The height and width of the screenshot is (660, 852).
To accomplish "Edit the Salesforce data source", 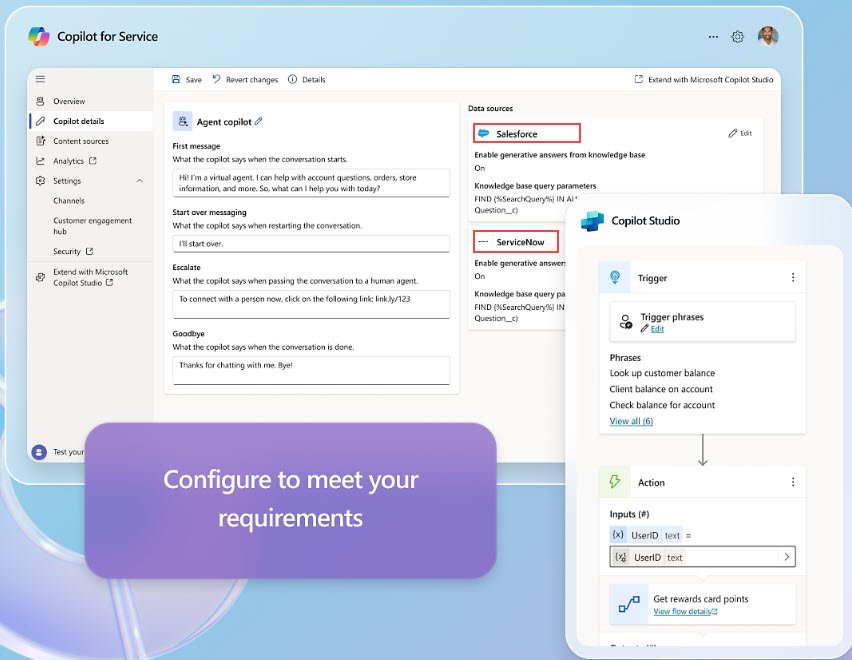I will [740, 133].
